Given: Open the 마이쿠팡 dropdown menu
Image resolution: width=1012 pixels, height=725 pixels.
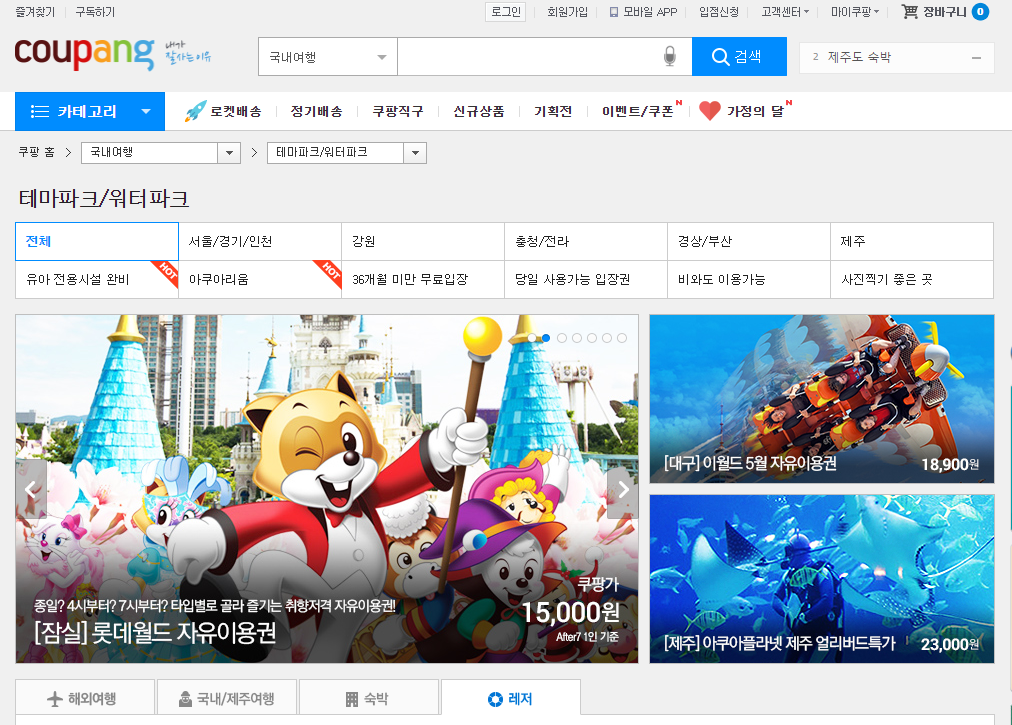Looking at the screenshot, I should [x=855, y=12].
